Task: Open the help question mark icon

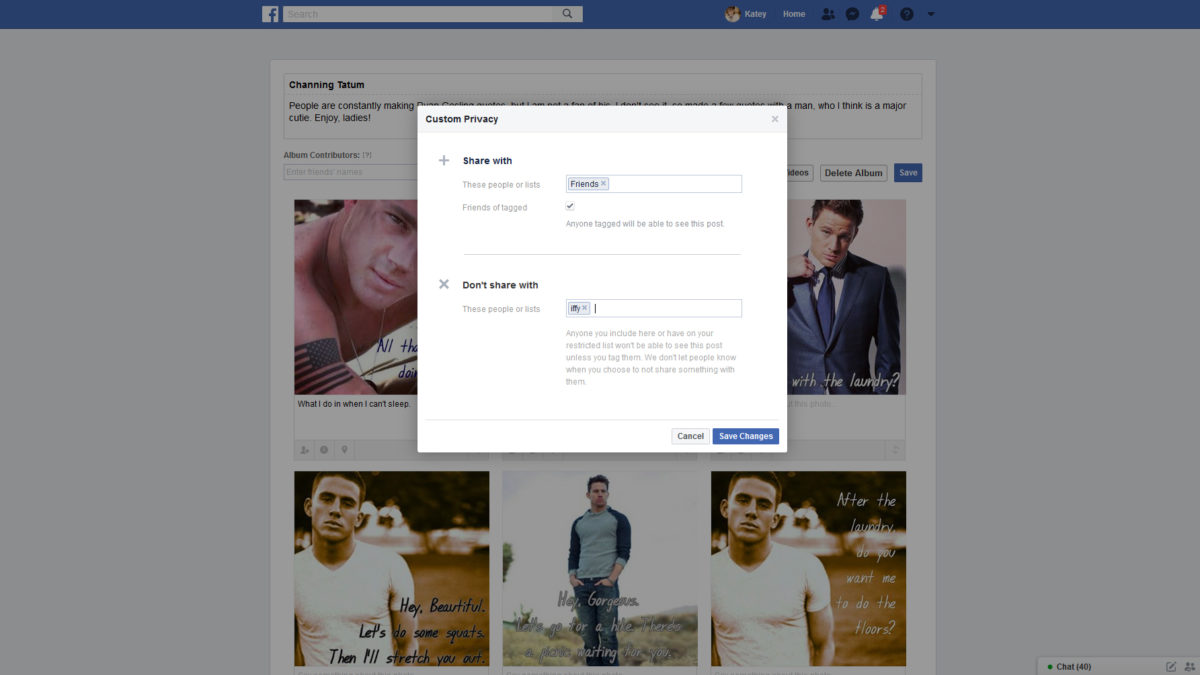Action: click(906, 14)
